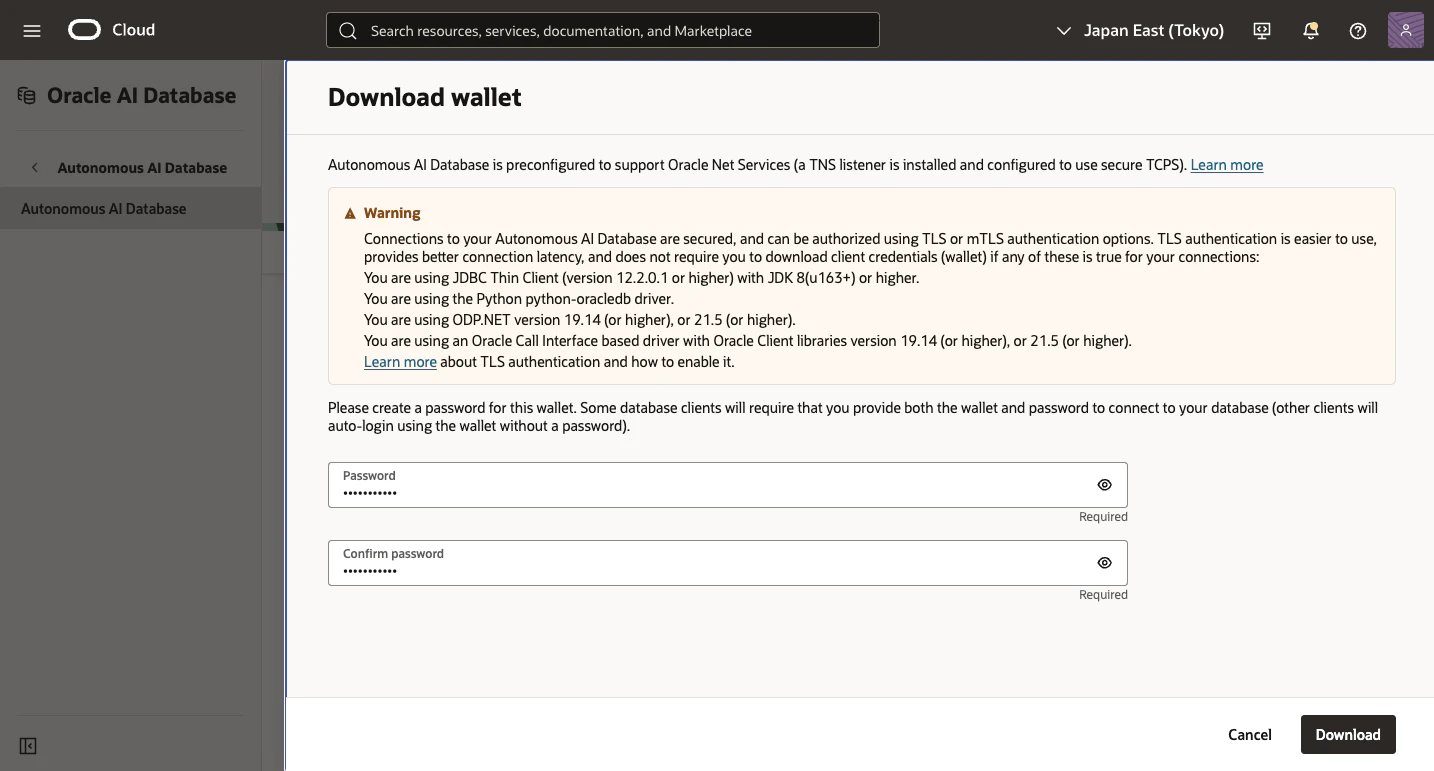Click the Oracle Call Interface driver line
1434x771 pixels.
(x=748, y=341)
